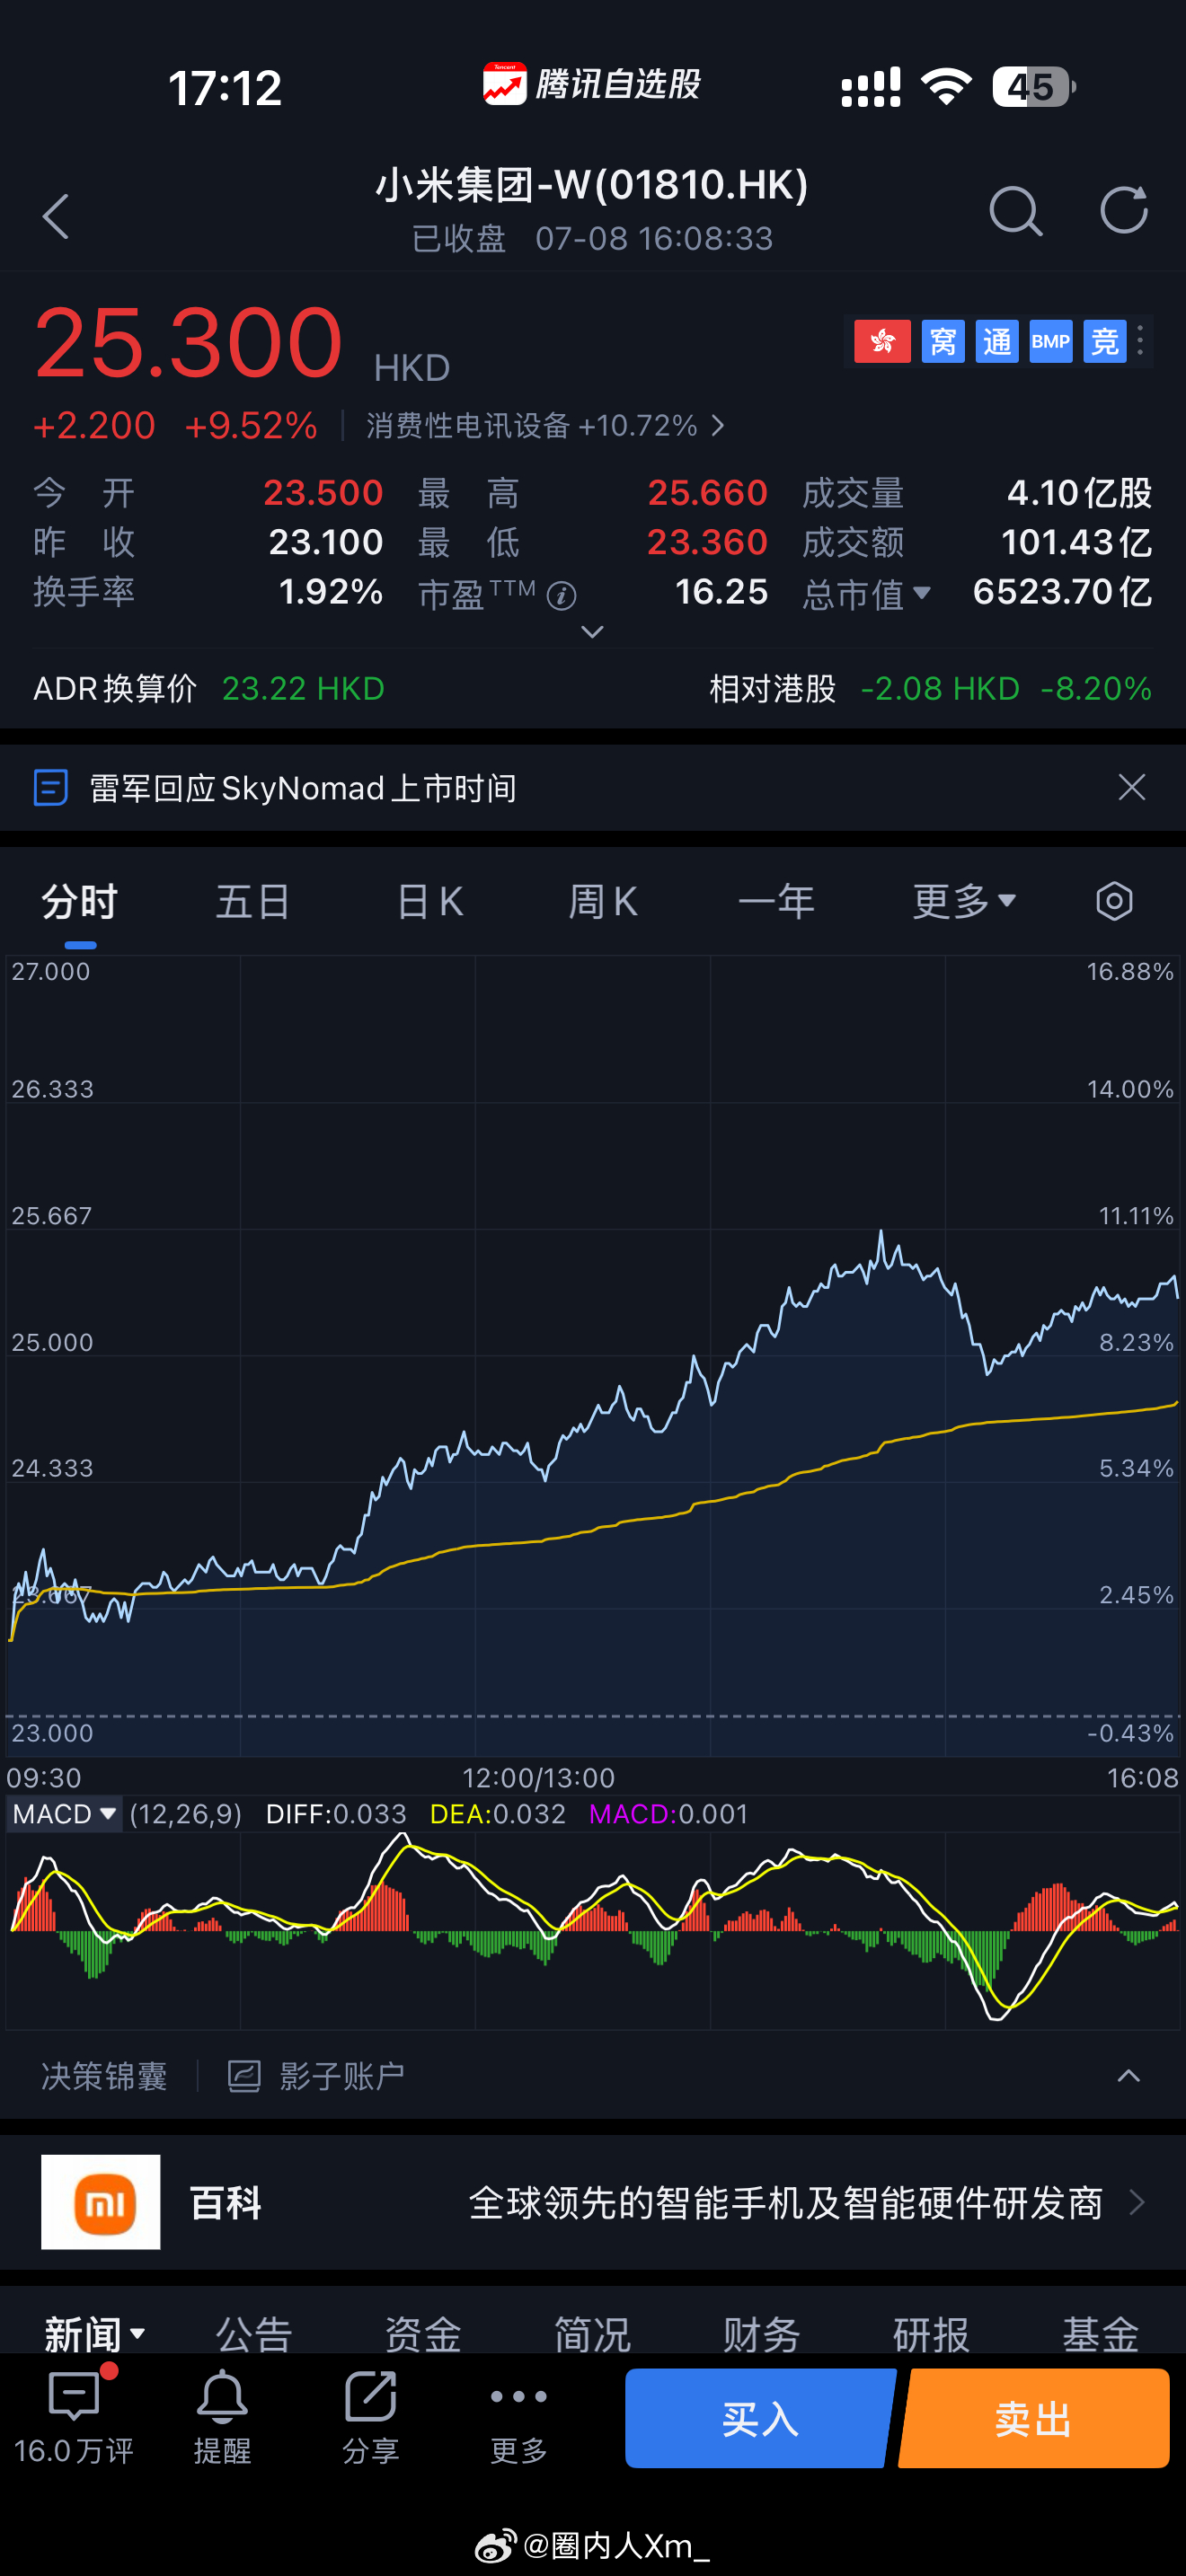Tap the stock title 小米集团-W(01810.HK)
This screenshot has height=2576, width=1186.
(592, 185)
